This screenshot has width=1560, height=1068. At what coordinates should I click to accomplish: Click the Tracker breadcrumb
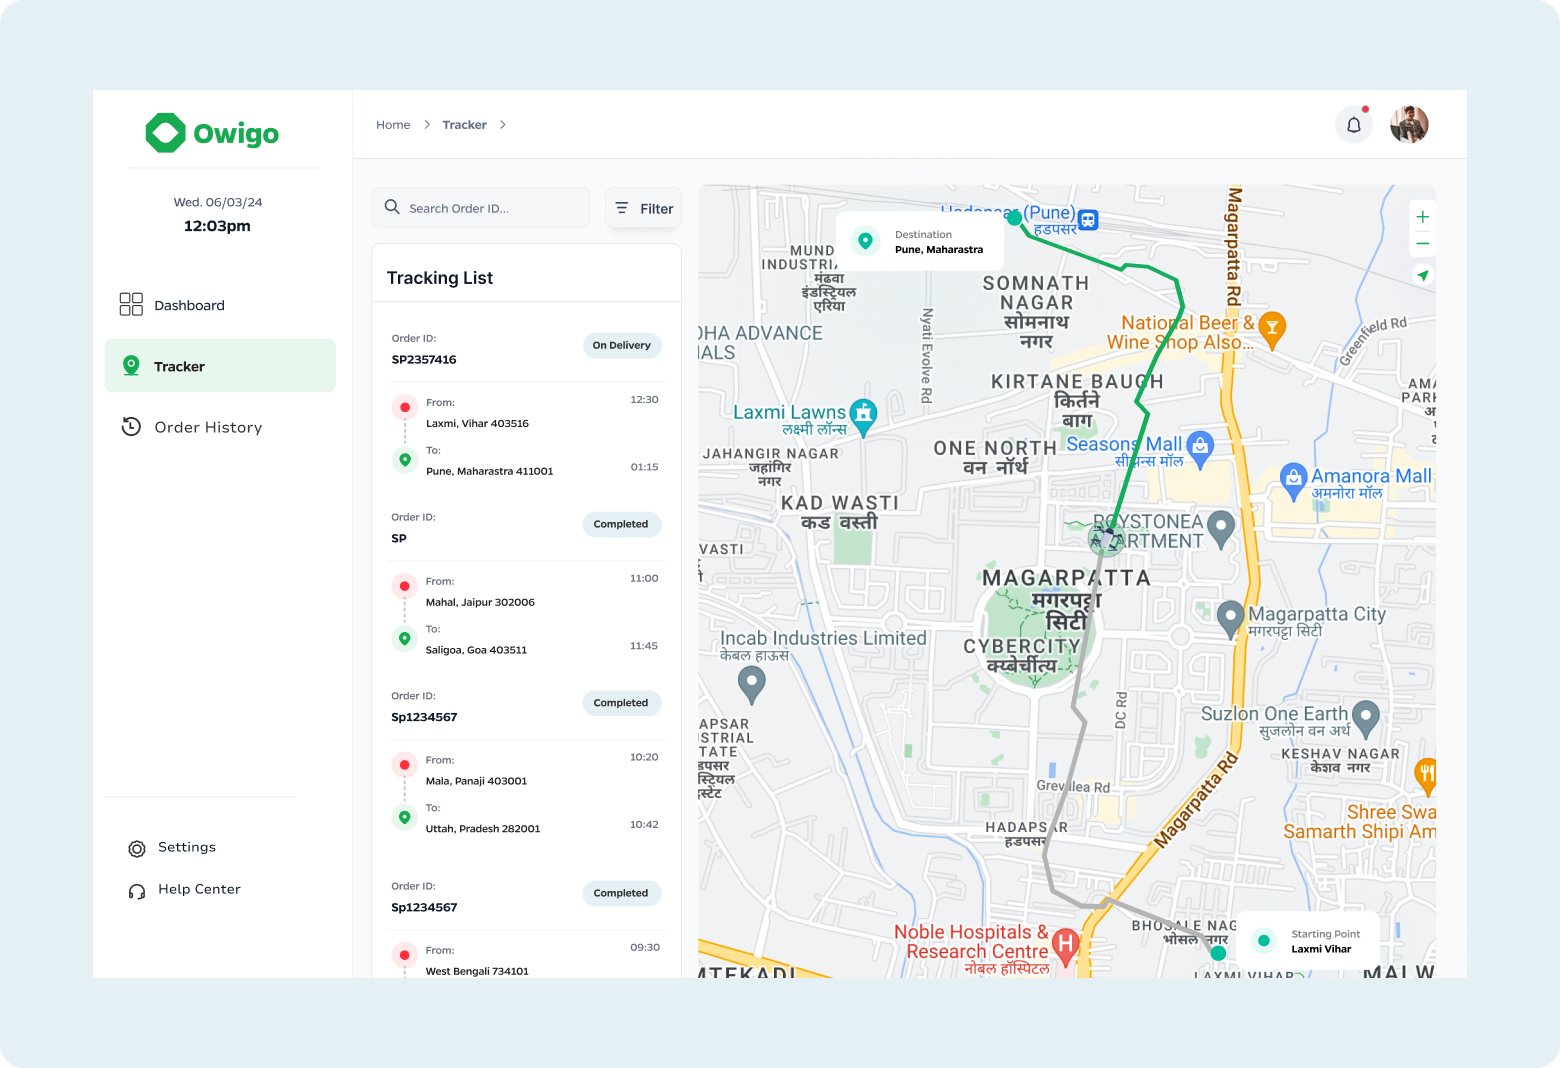465,125
